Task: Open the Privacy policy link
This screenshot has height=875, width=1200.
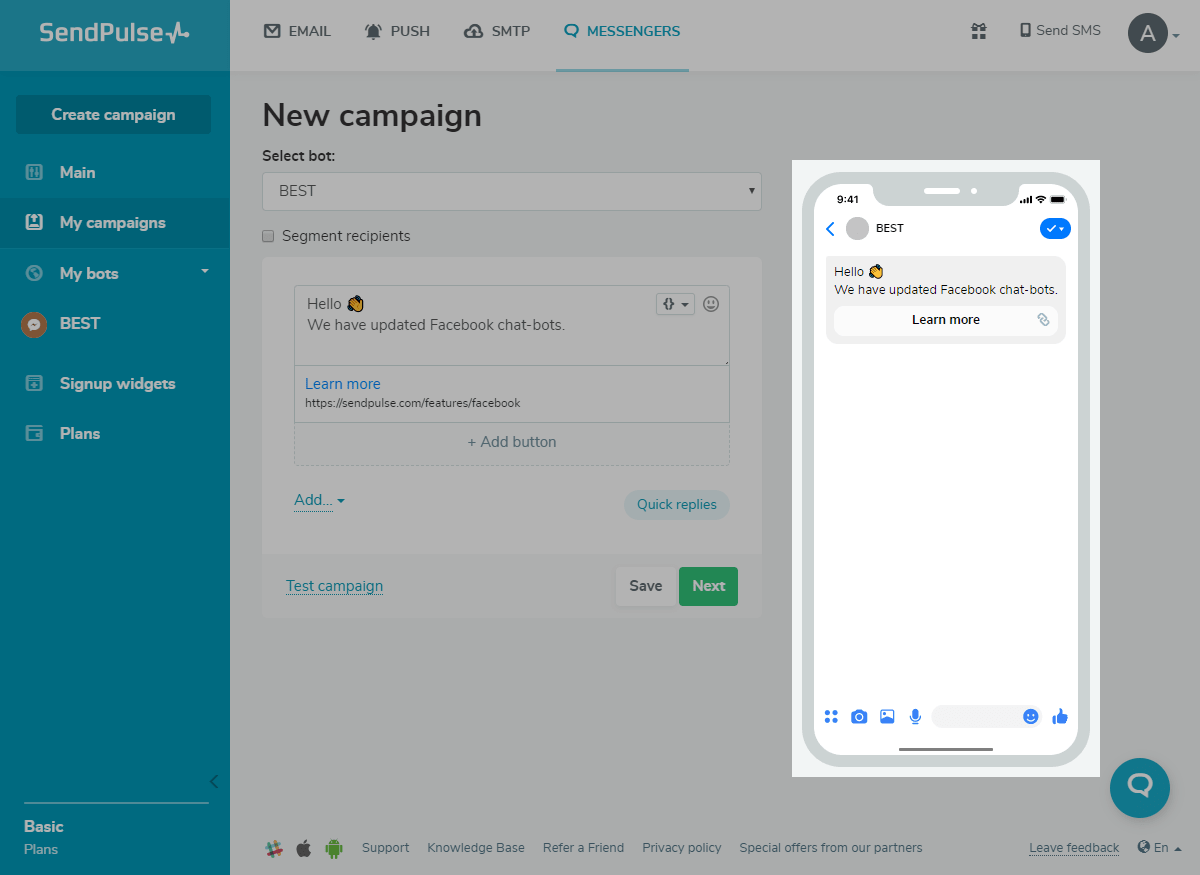Action: tap(682, 848)
